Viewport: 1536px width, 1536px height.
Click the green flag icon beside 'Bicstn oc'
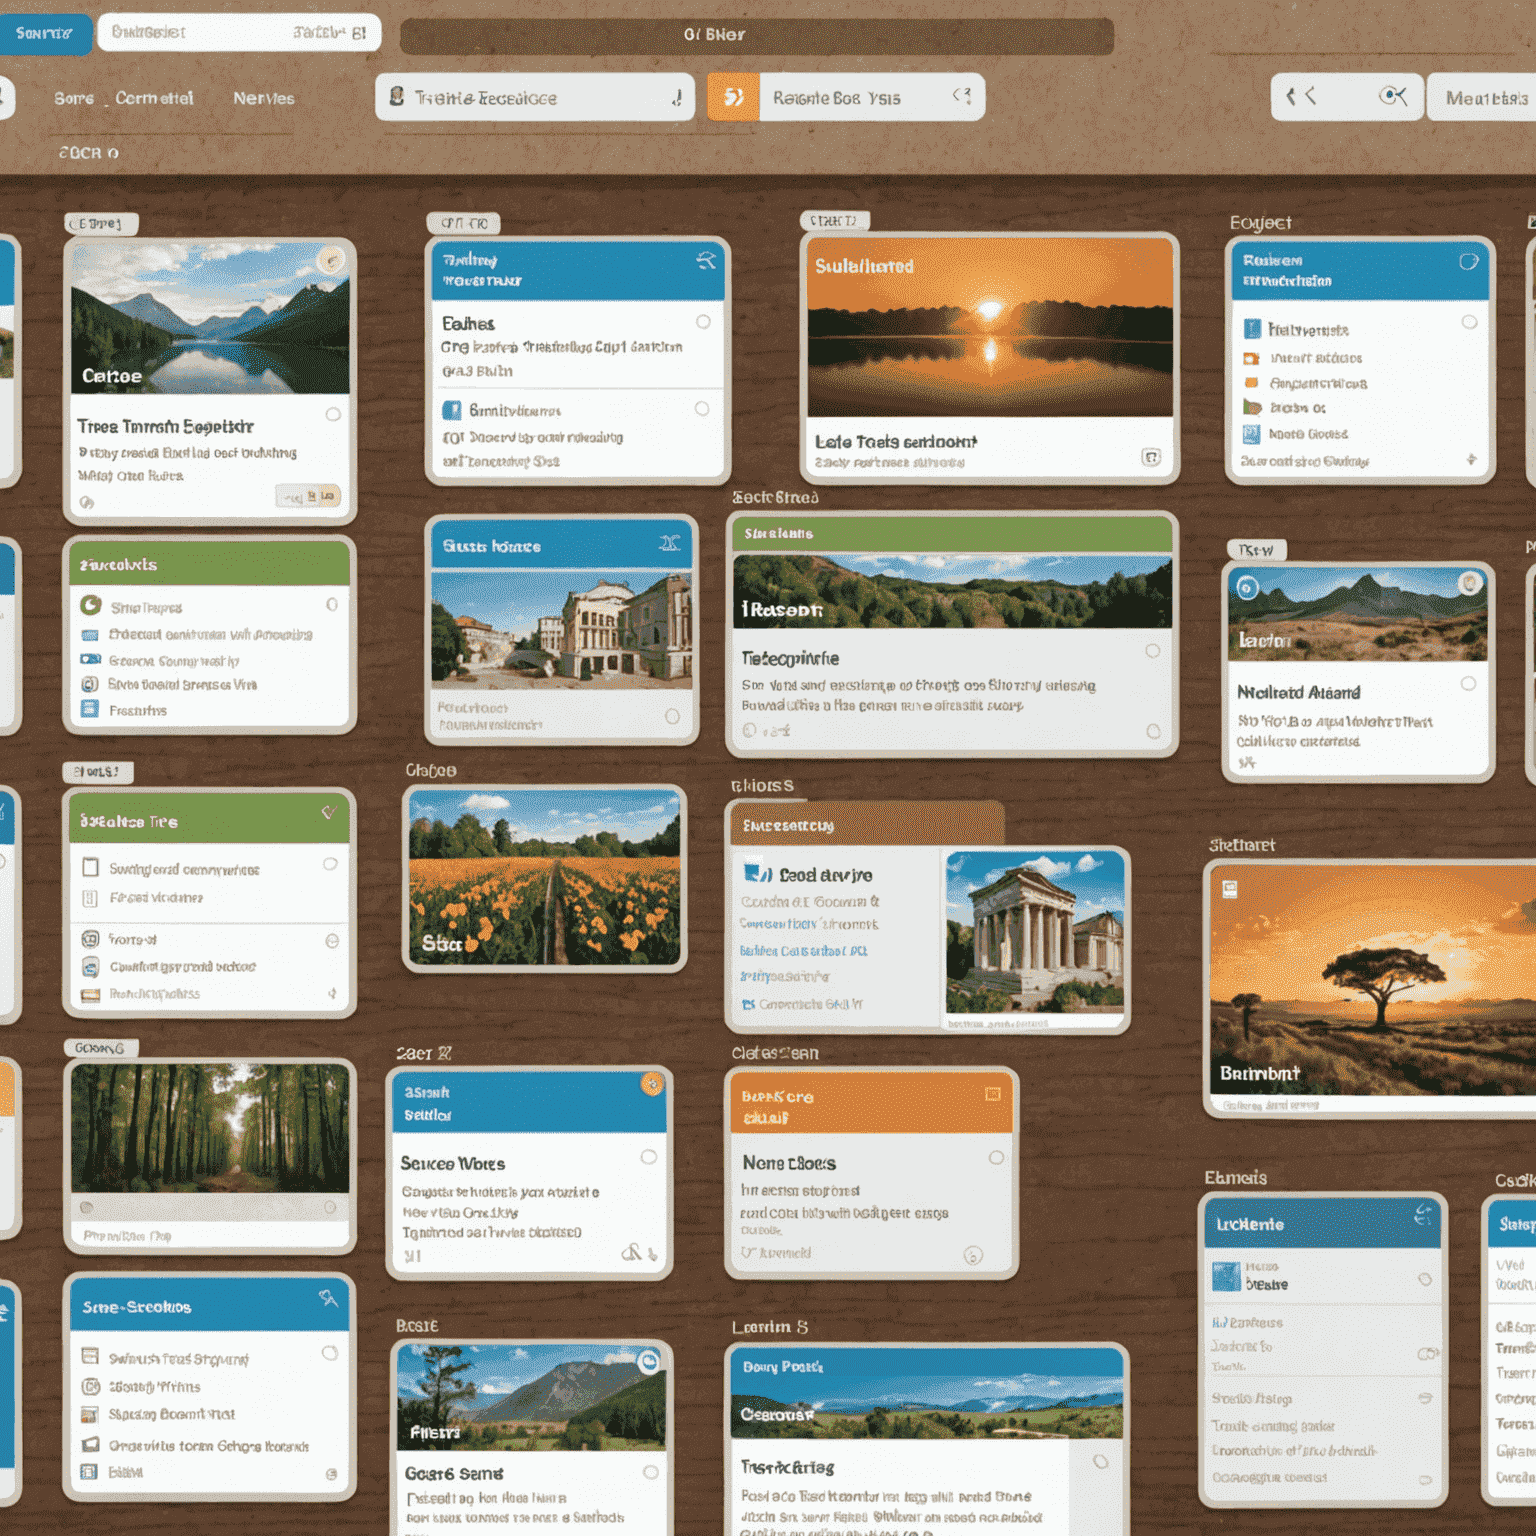(1251, 407)
